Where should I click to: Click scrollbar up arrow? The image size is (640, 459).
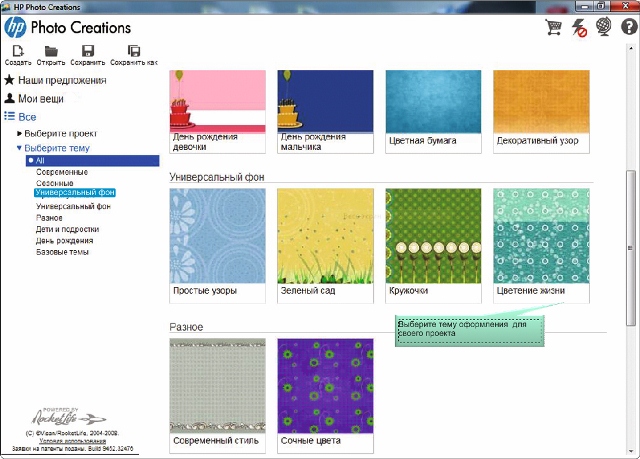point(631,48)
